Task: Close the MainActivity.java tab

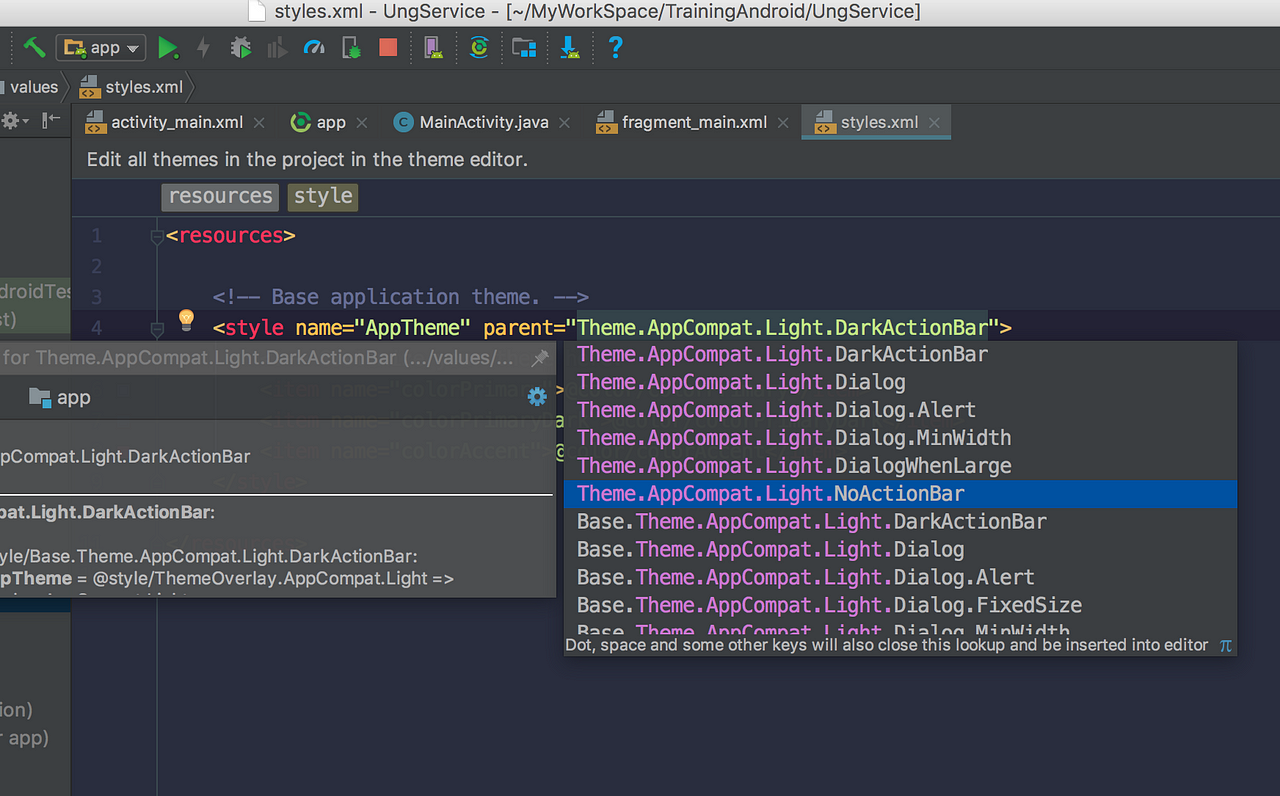Action: pyautogui.click(x=565, y=123)
